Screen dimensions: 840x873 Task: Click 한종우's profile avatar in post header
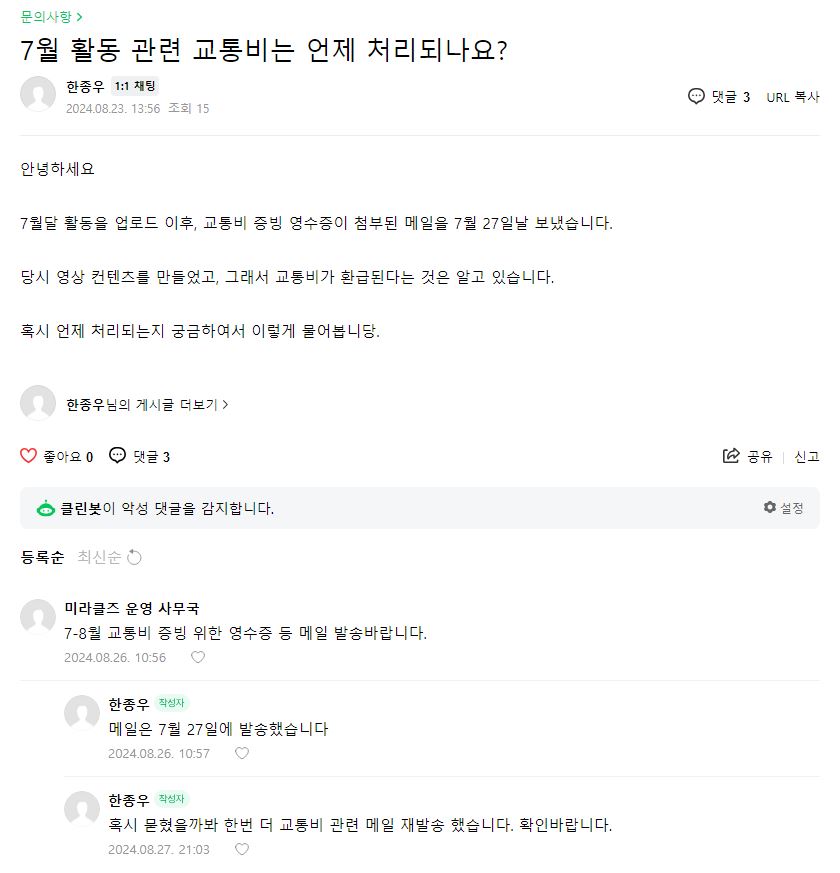(38, 94)
